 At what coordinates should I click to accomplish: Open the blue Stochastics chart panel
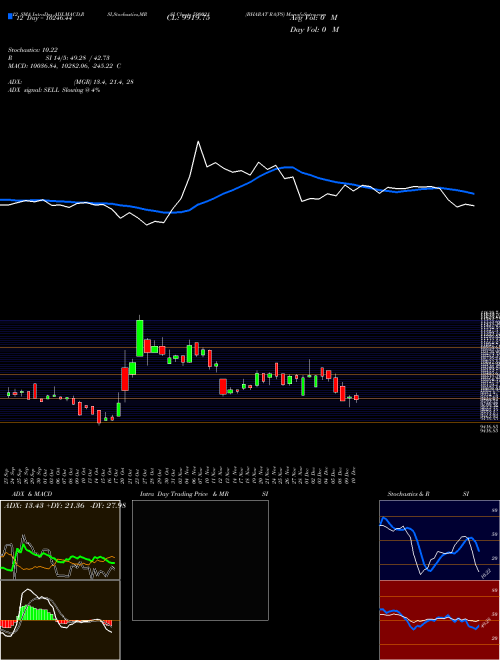point(439,540)
